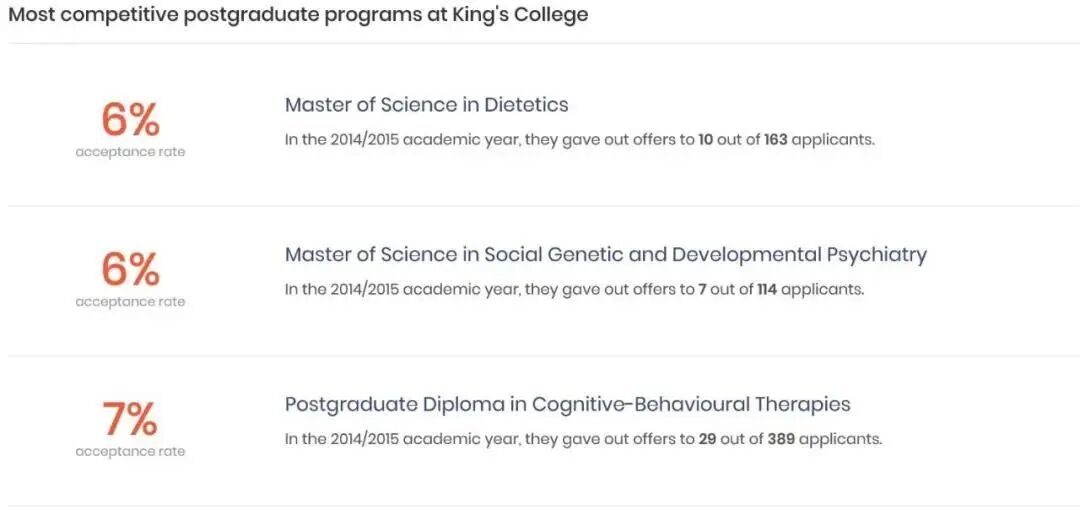
Task: Open Social Genetic and Developmental Psychiatry program
Action: 605,255
